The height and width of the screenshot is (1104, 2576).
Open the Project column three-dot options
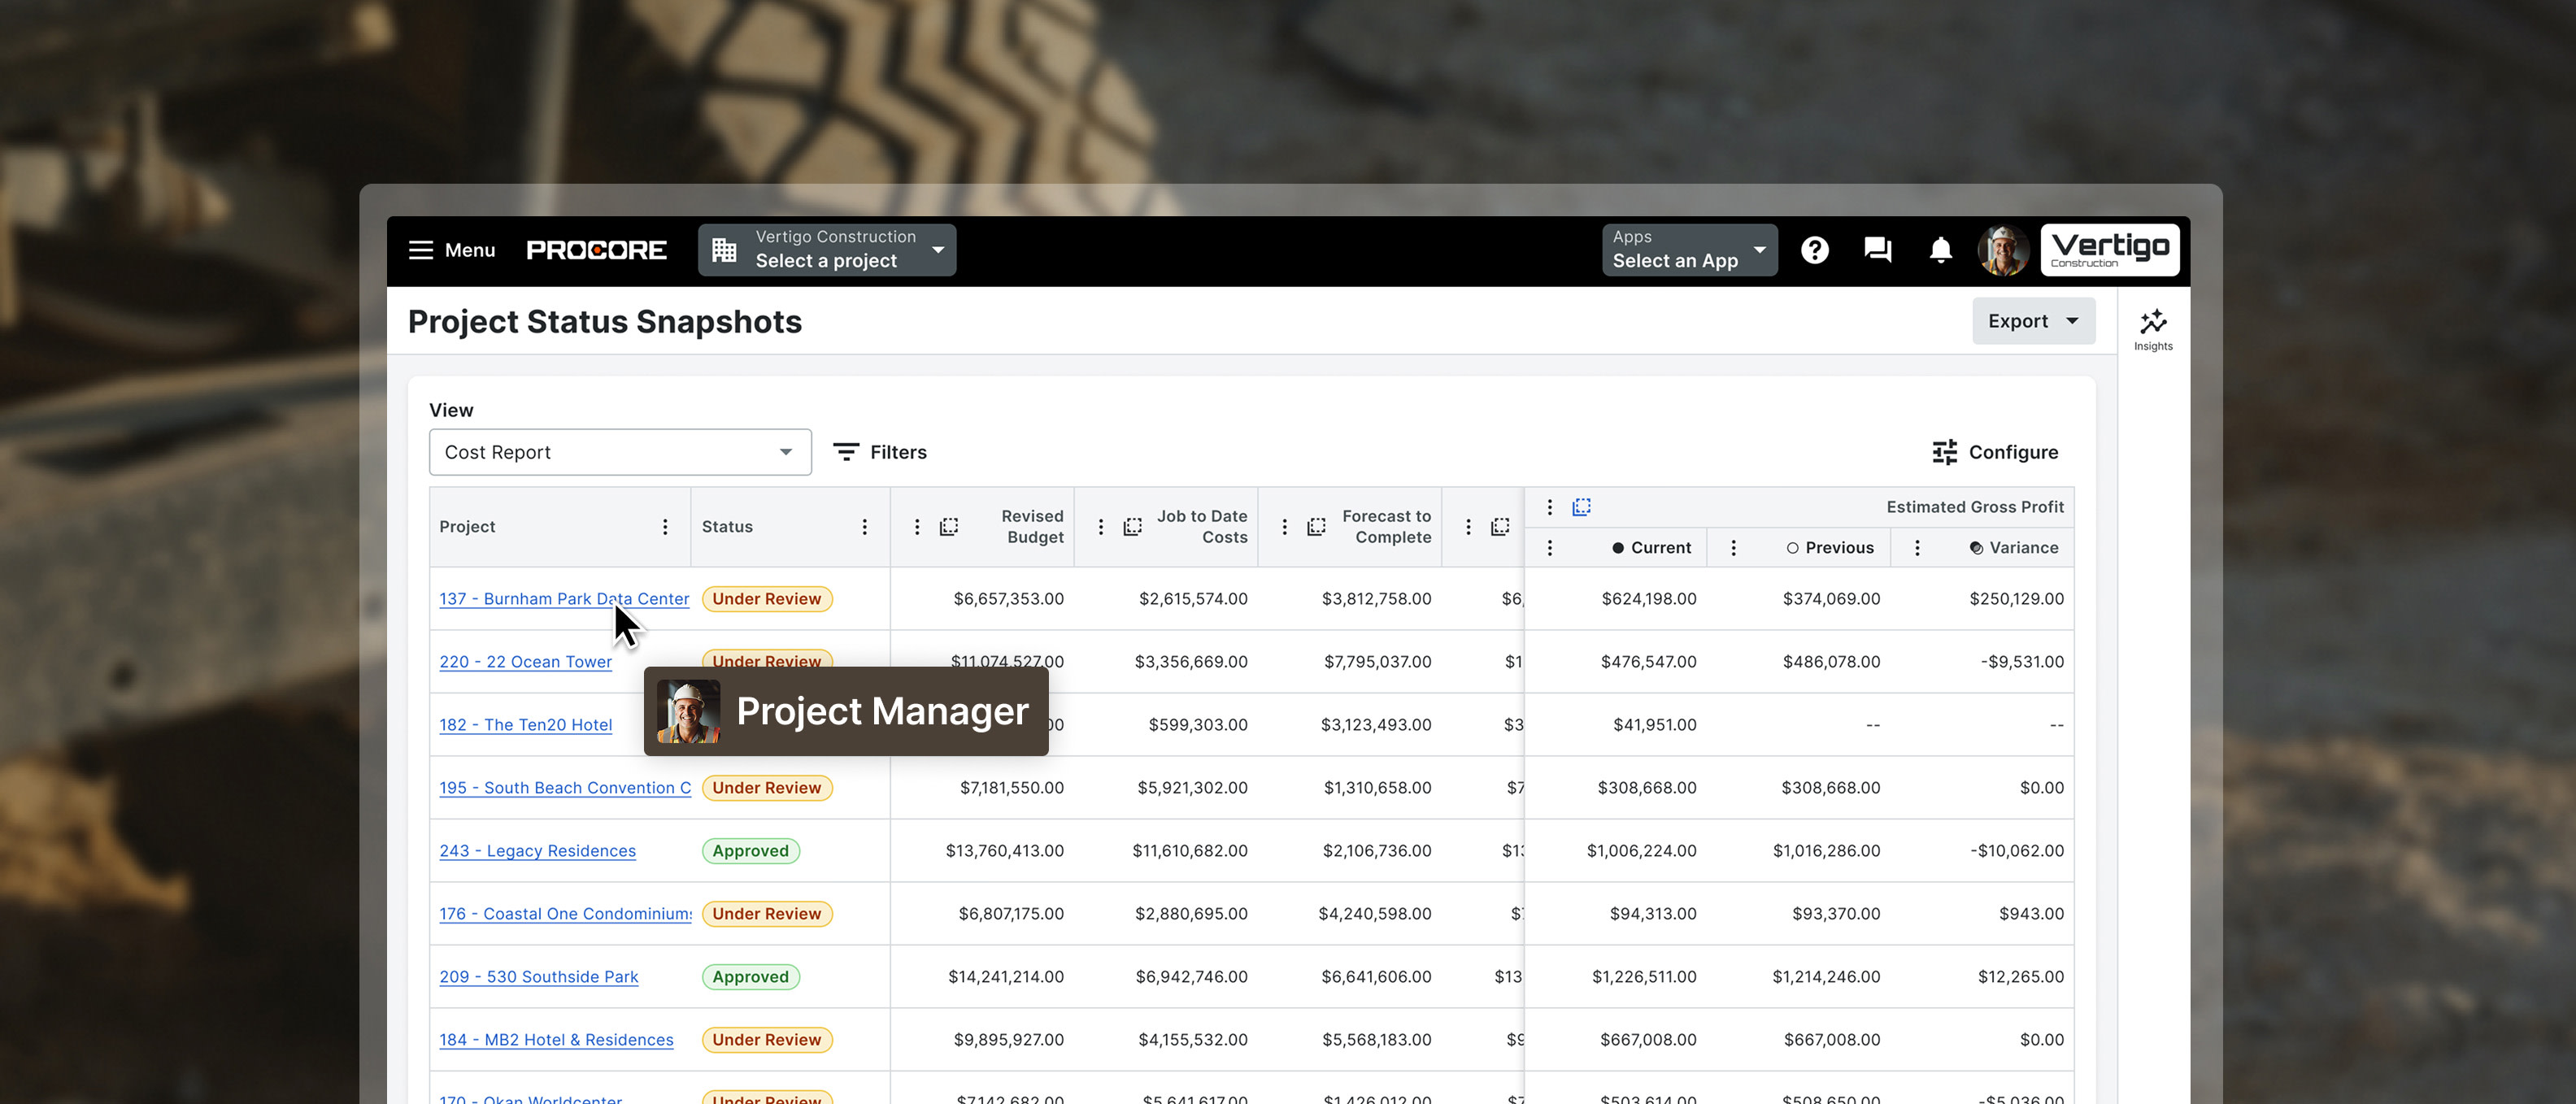click(x=665, y=527)
